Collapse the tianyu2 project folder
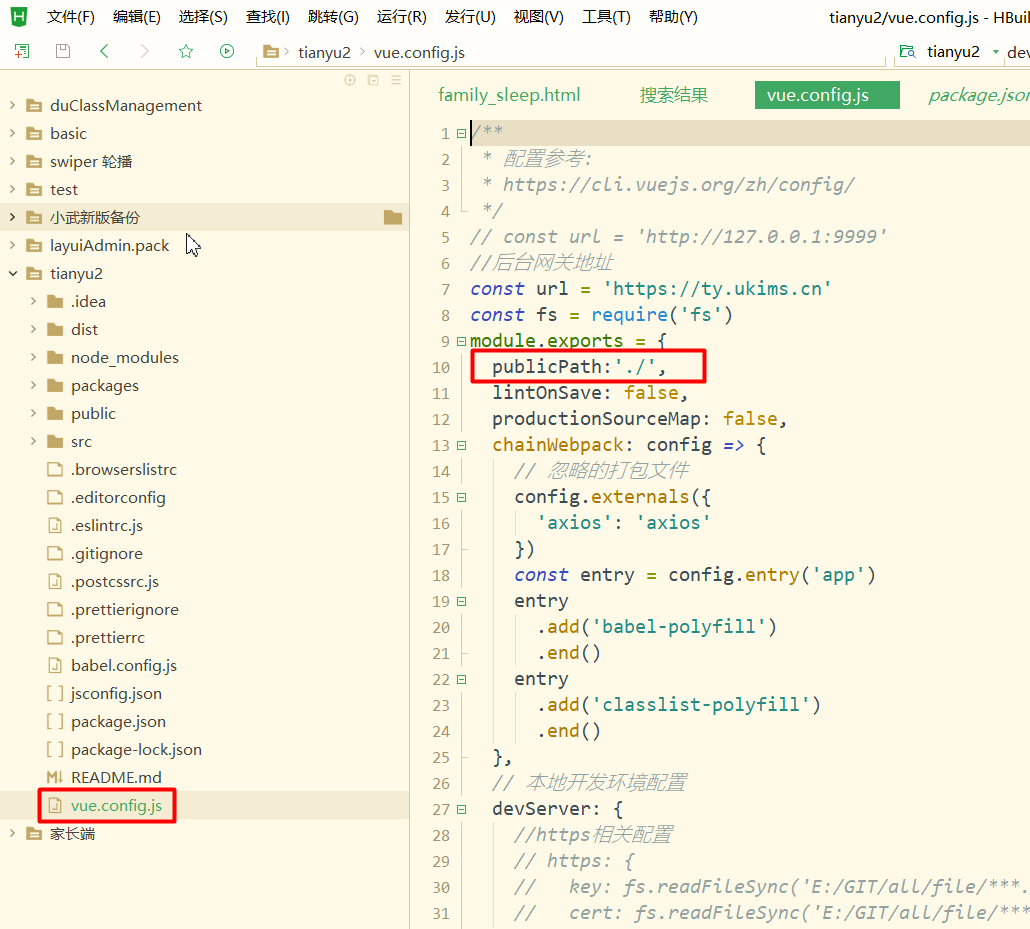1030x929 pixels. (12, 273)
